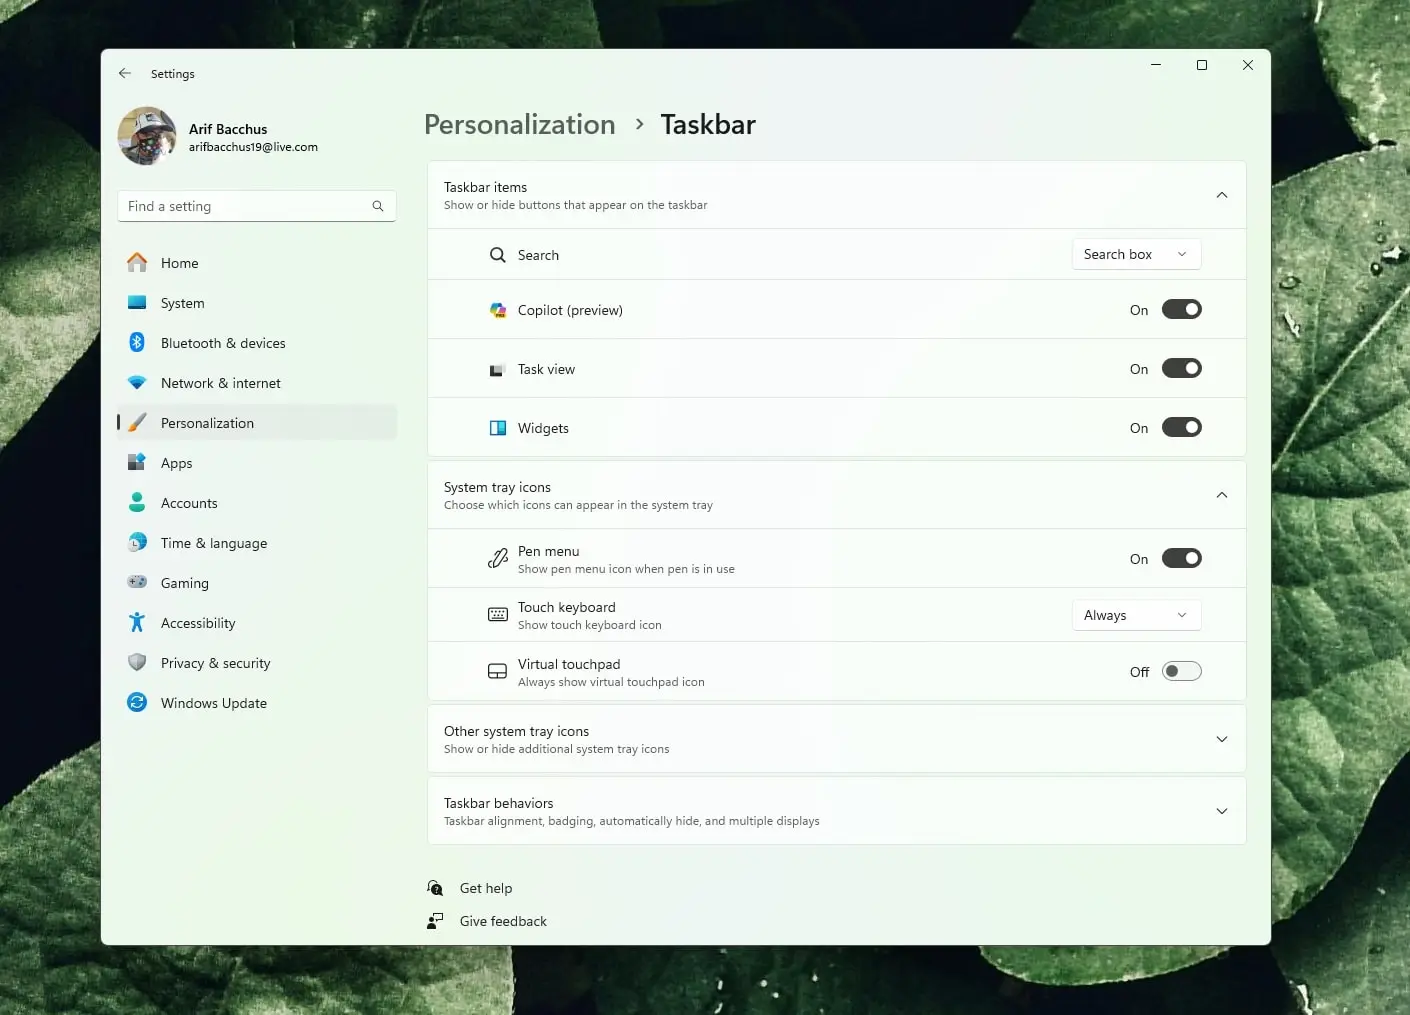Click the Windows Update sync icon
Screen dimensions: 1410x1015
click(137, 703)
